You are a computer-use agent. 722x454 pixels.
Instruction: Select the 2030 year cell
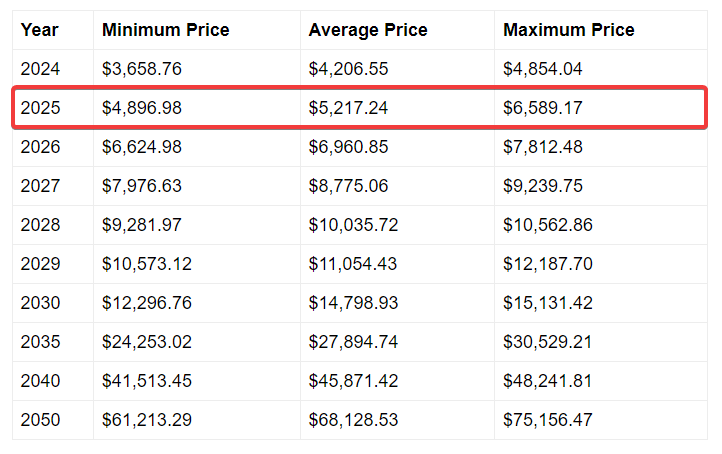coord(40,303)
